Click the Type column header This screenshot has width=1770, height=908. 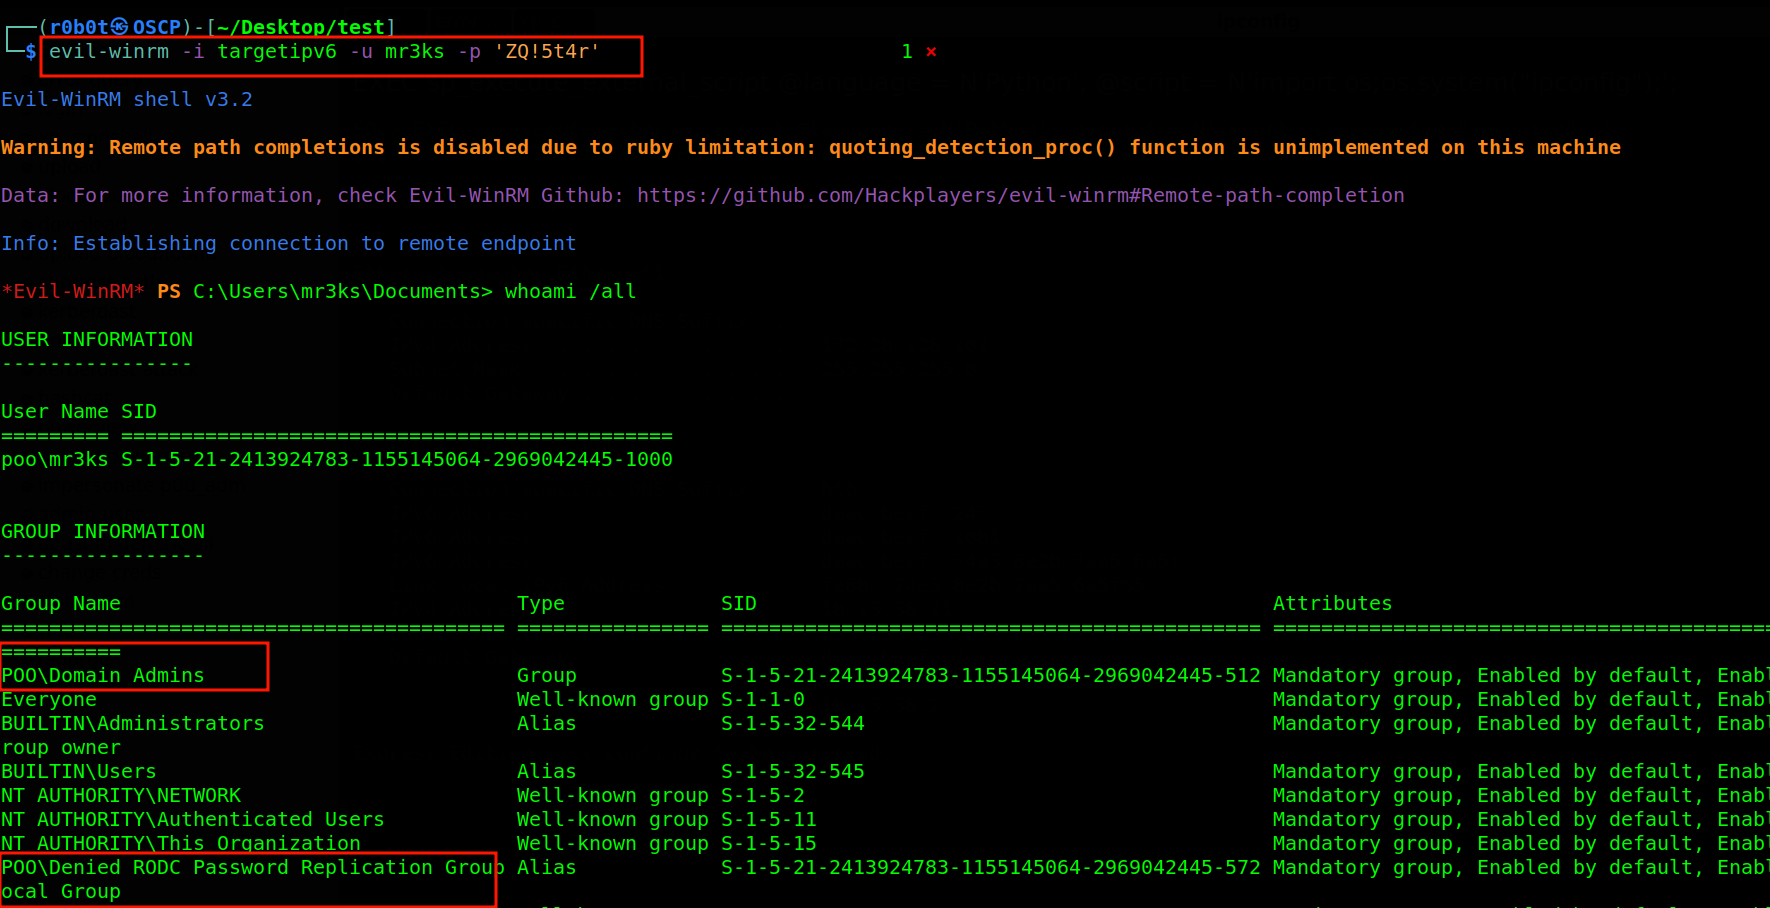[541, 604]
